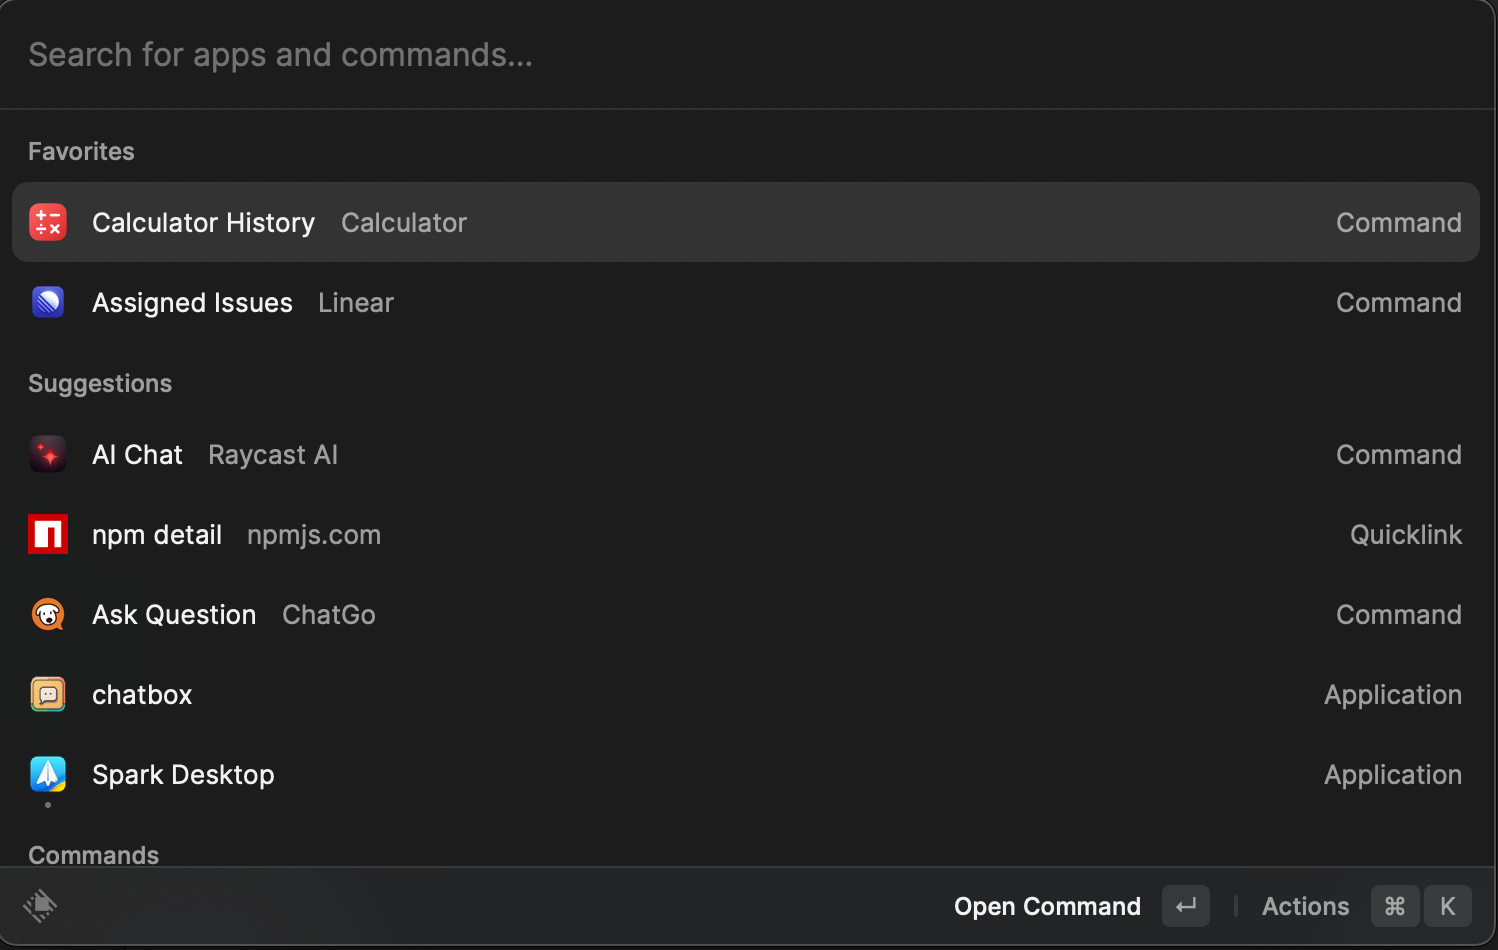1498x950 pixels.
Task: Select the Calculator History row
Action: [746, 222]
